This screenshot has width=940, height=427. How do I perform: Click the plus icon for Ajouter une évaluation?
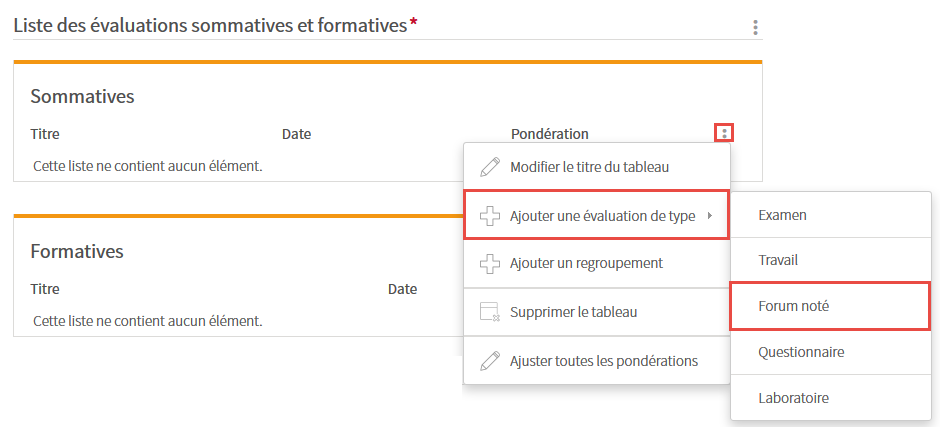pyautogui.click(x=490, y=216)
